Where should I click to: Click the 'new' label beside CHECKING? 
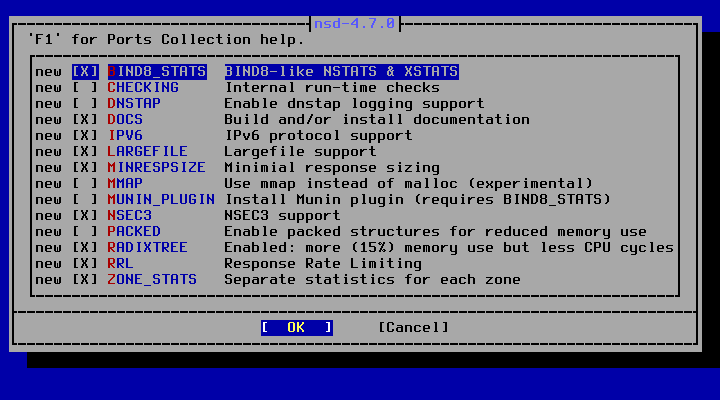tap(49, 88)
